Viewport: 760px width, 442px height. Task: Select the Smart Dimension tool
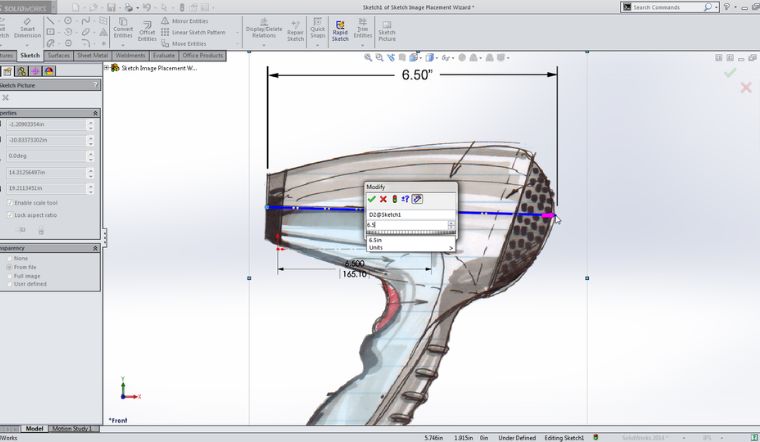click(27, 29)
